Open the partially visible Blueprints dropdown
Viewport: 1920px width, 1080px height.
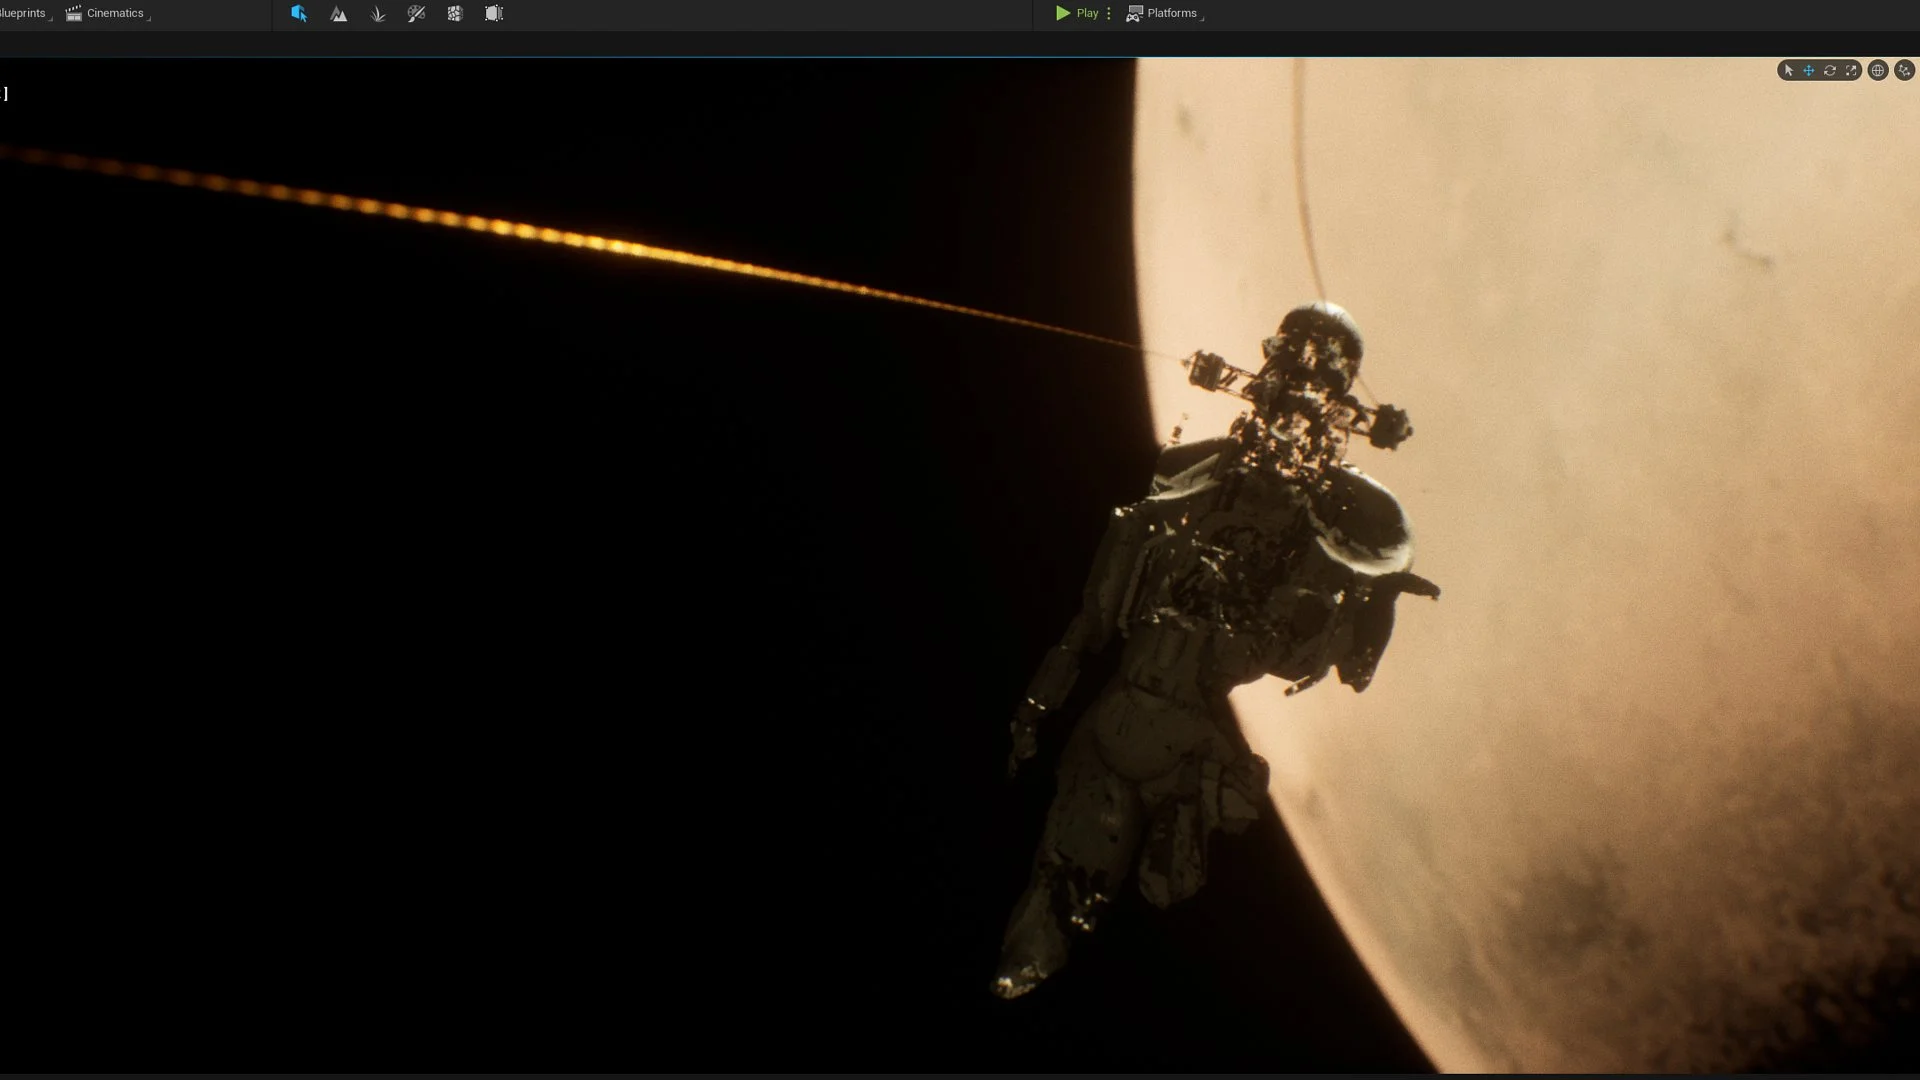(26, 13)
